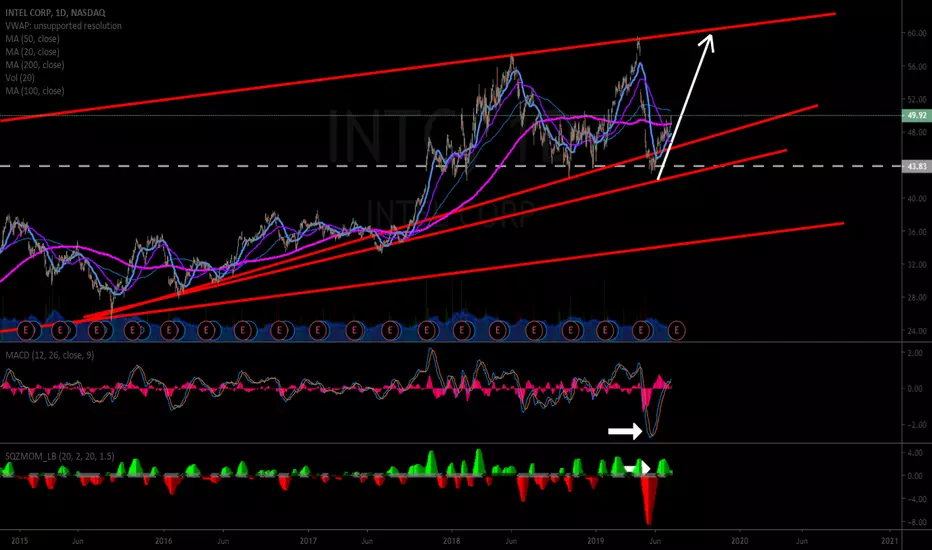Click the -4.00 value on SQZMOM scale
Screen dimensions: 932x550
click(x=914, y=499)
